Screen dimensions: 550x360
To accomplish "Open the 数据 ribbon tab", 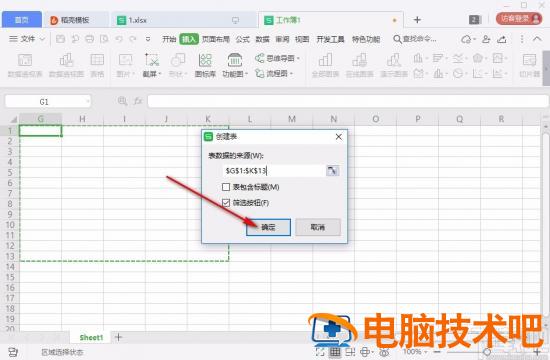I will 262,39.
